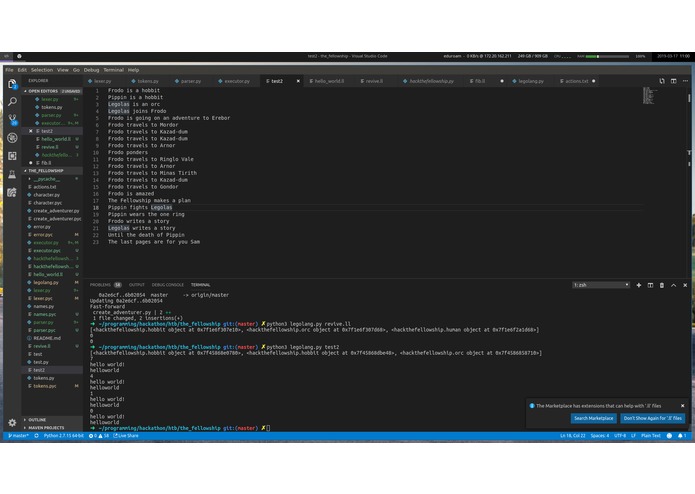Change the LF end of line sequence

coord(633,436)
